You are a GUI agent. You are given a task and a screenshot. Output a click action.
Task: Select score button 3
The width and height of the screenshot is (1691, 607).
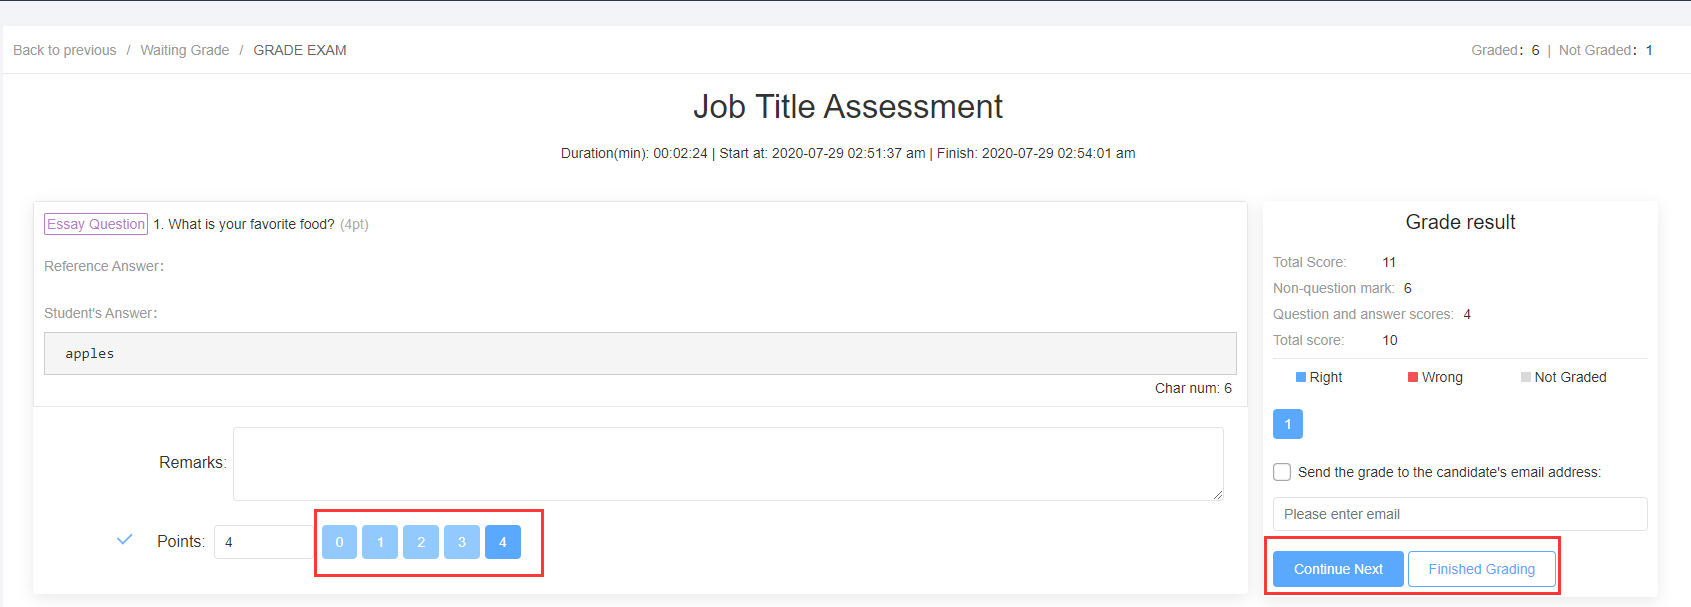[x=462, y=542]
